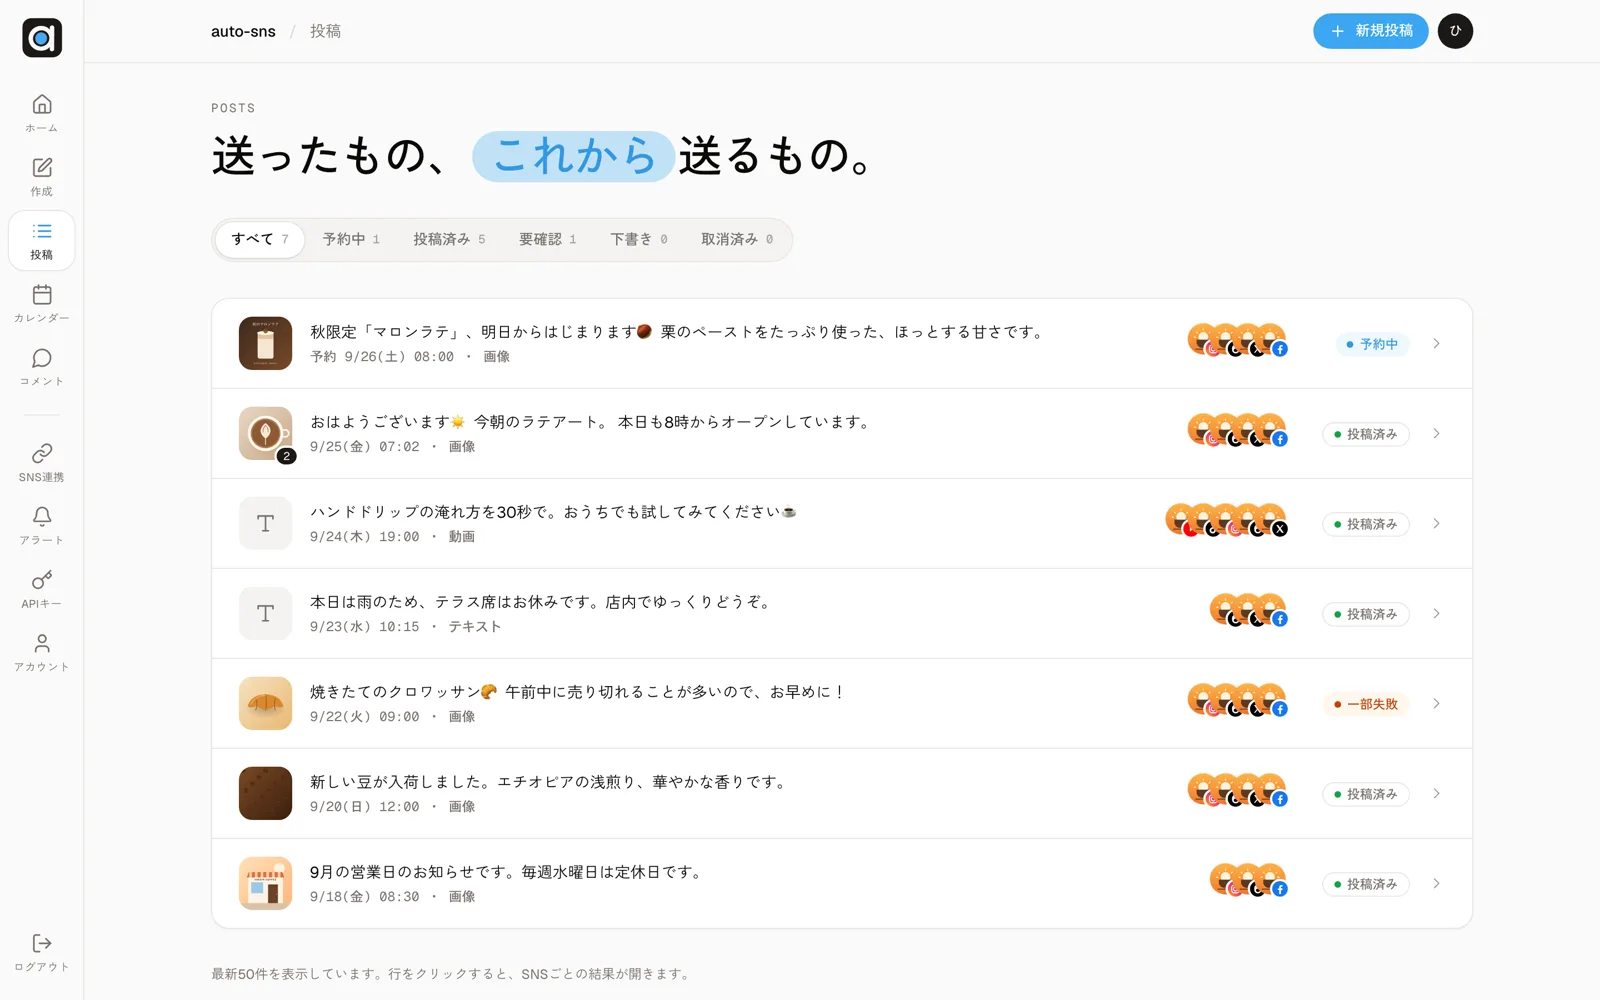This screenshot has height=1000, width=1600.
Task: Click the 予約中 status badge
Action: click(x=1372, y=344)
